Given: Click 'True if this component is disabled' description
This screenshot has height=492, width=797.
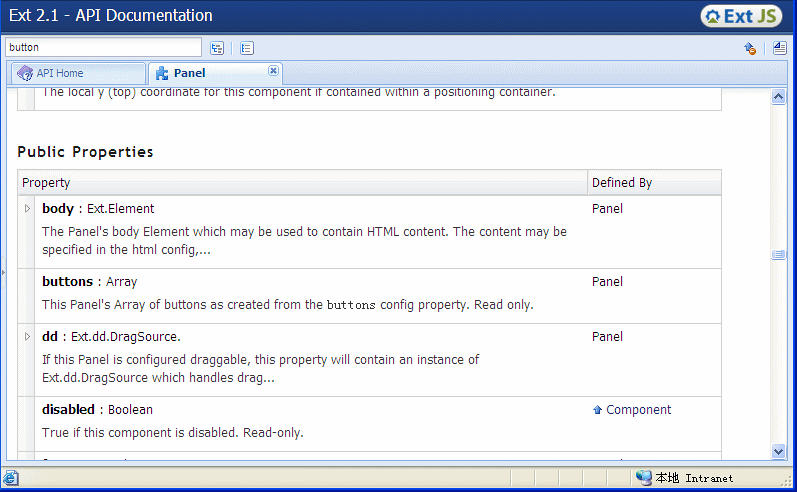Looking at the screenshot, I should pyautogui.click(x=172, y=433).
